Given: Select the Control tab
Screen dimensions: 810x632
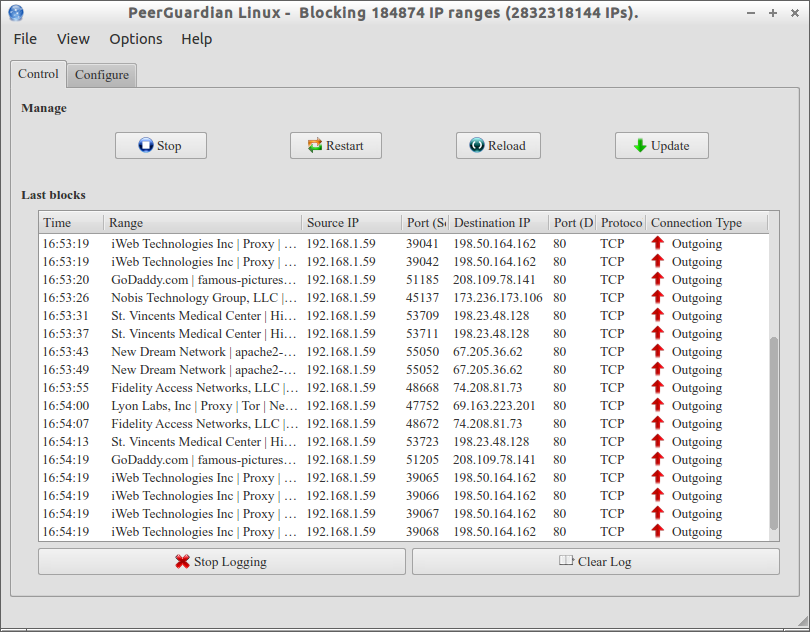Looking at the screenshot, I should (x=38, y=74).
